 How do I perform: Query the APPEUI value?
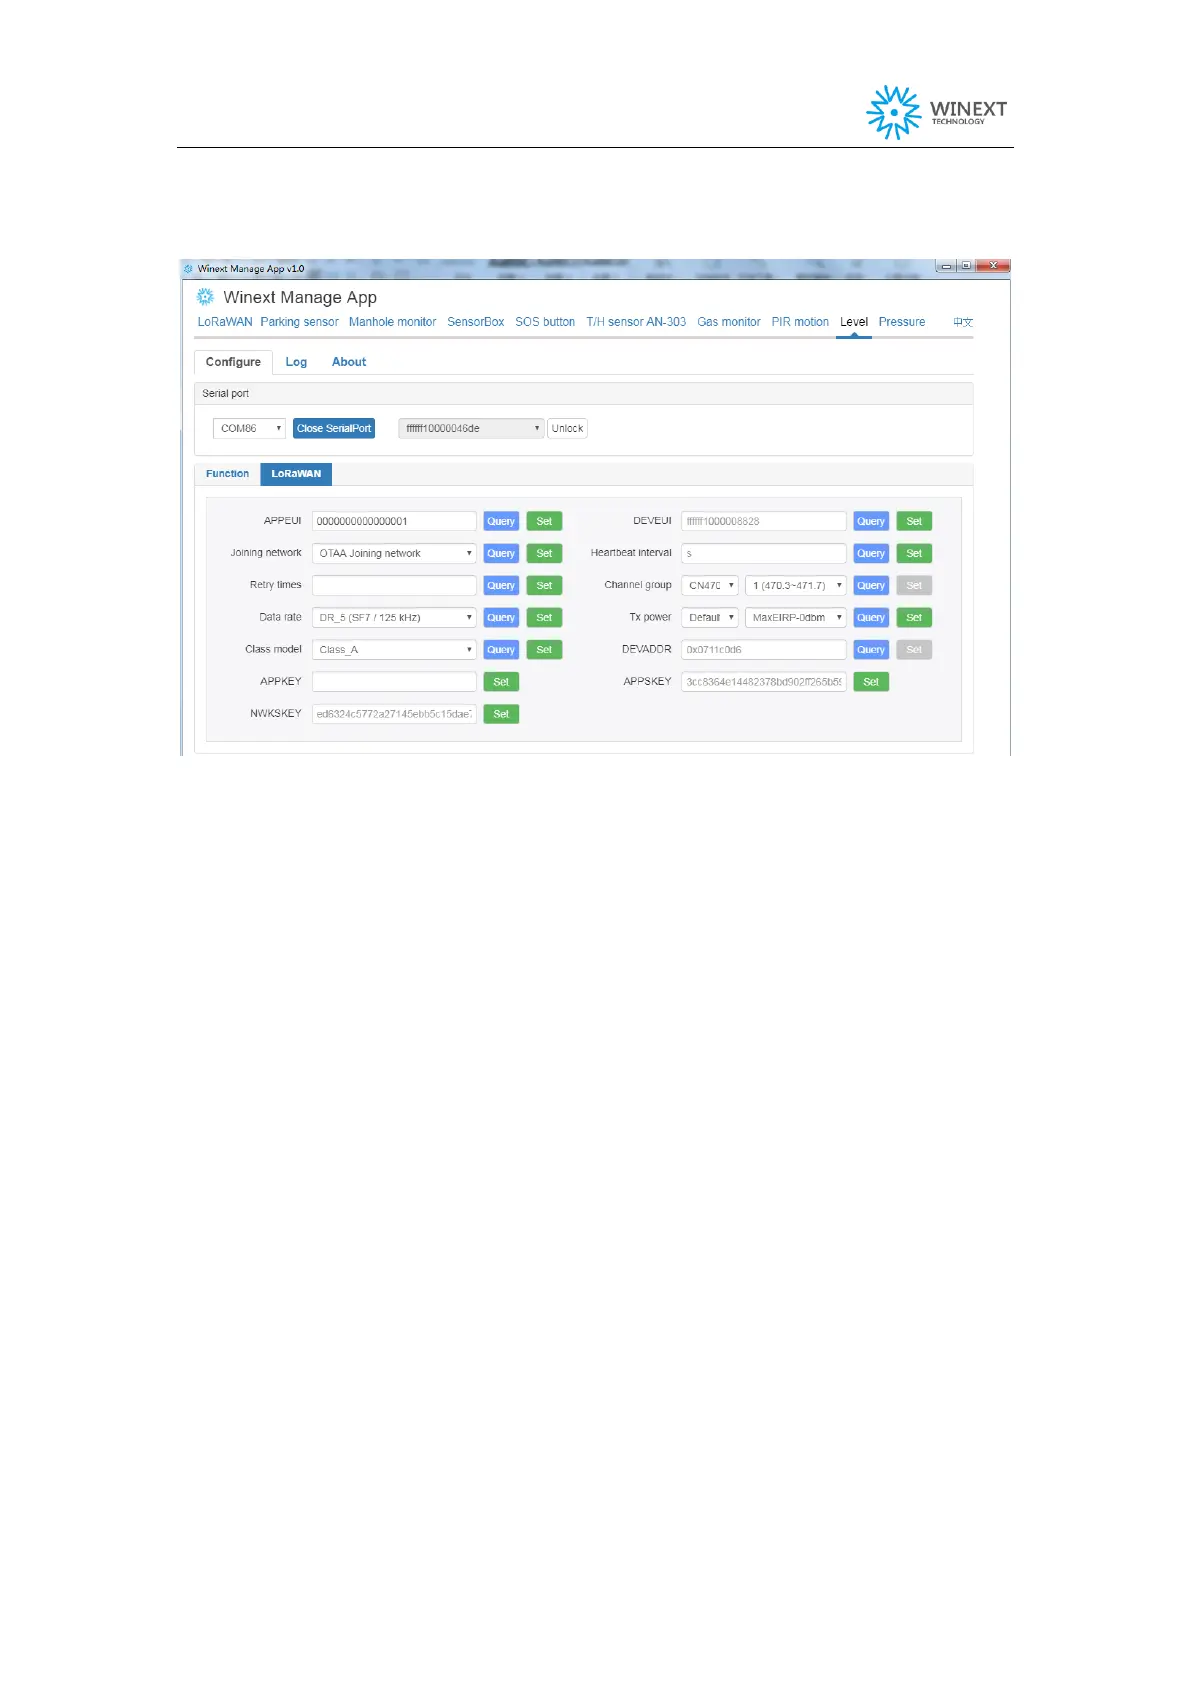tap(501, 521)
